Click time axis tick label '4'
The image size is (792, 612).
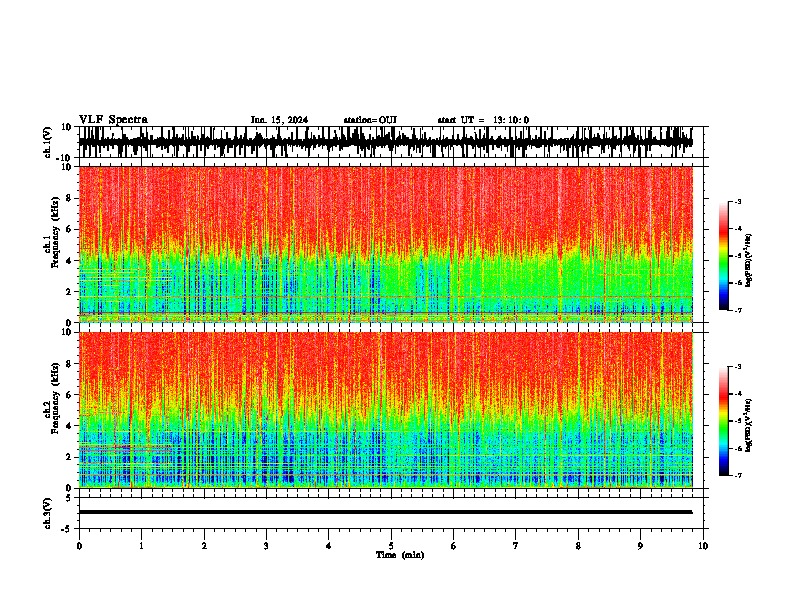(329, 546)
